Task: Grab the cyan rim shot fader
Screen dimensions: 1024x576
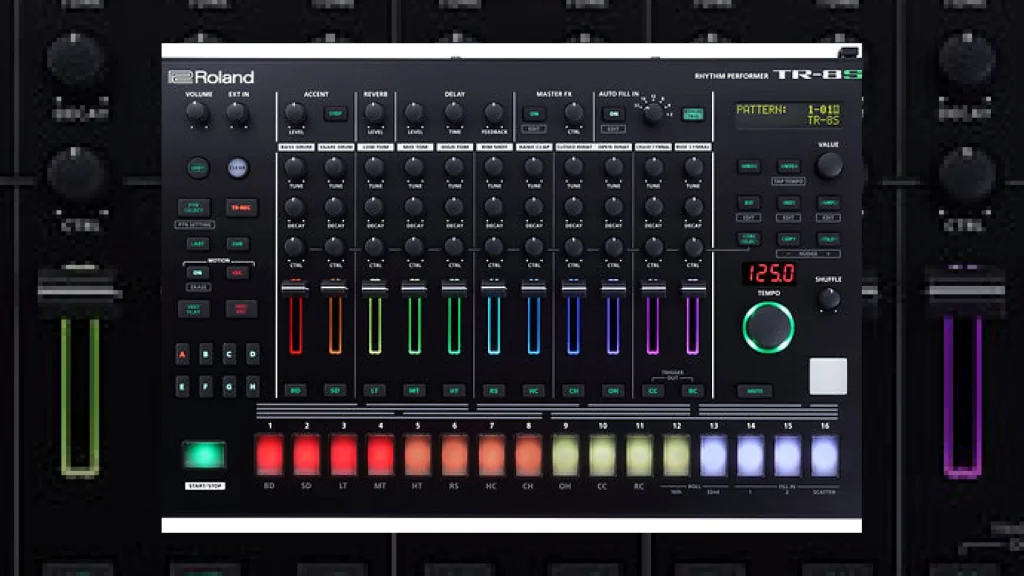Action: 494,287
